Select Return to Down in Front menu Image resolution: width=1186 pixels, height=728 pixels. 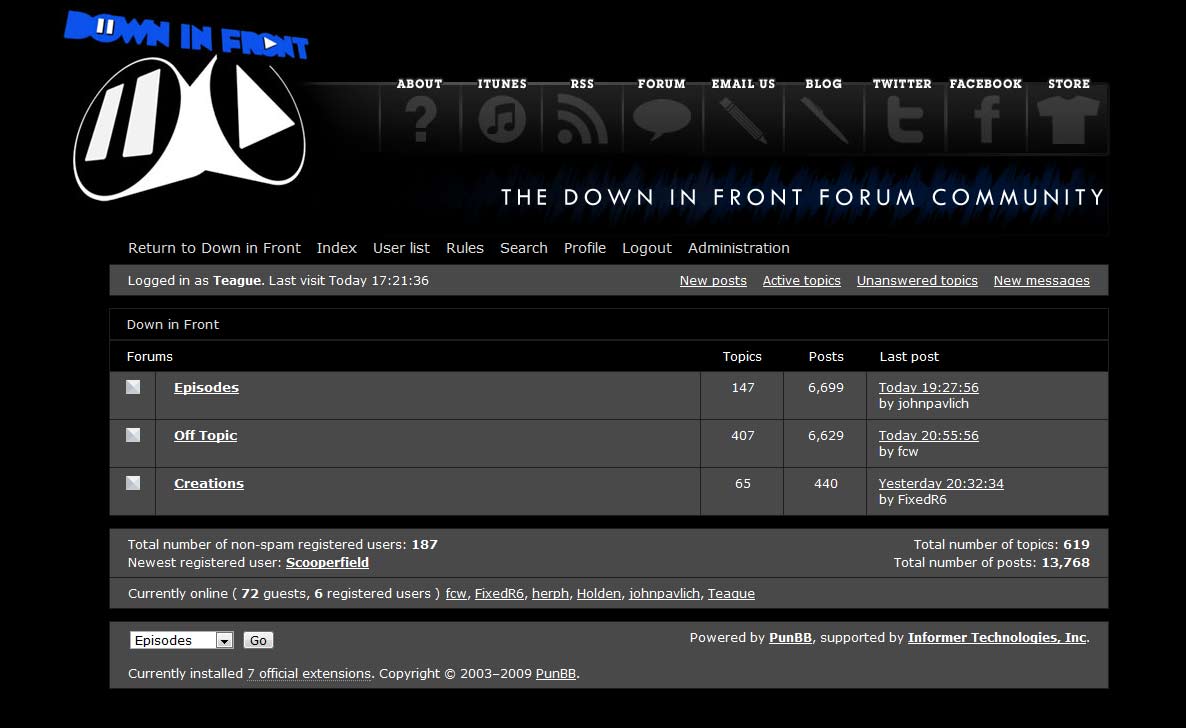click(x=214, y=248)
